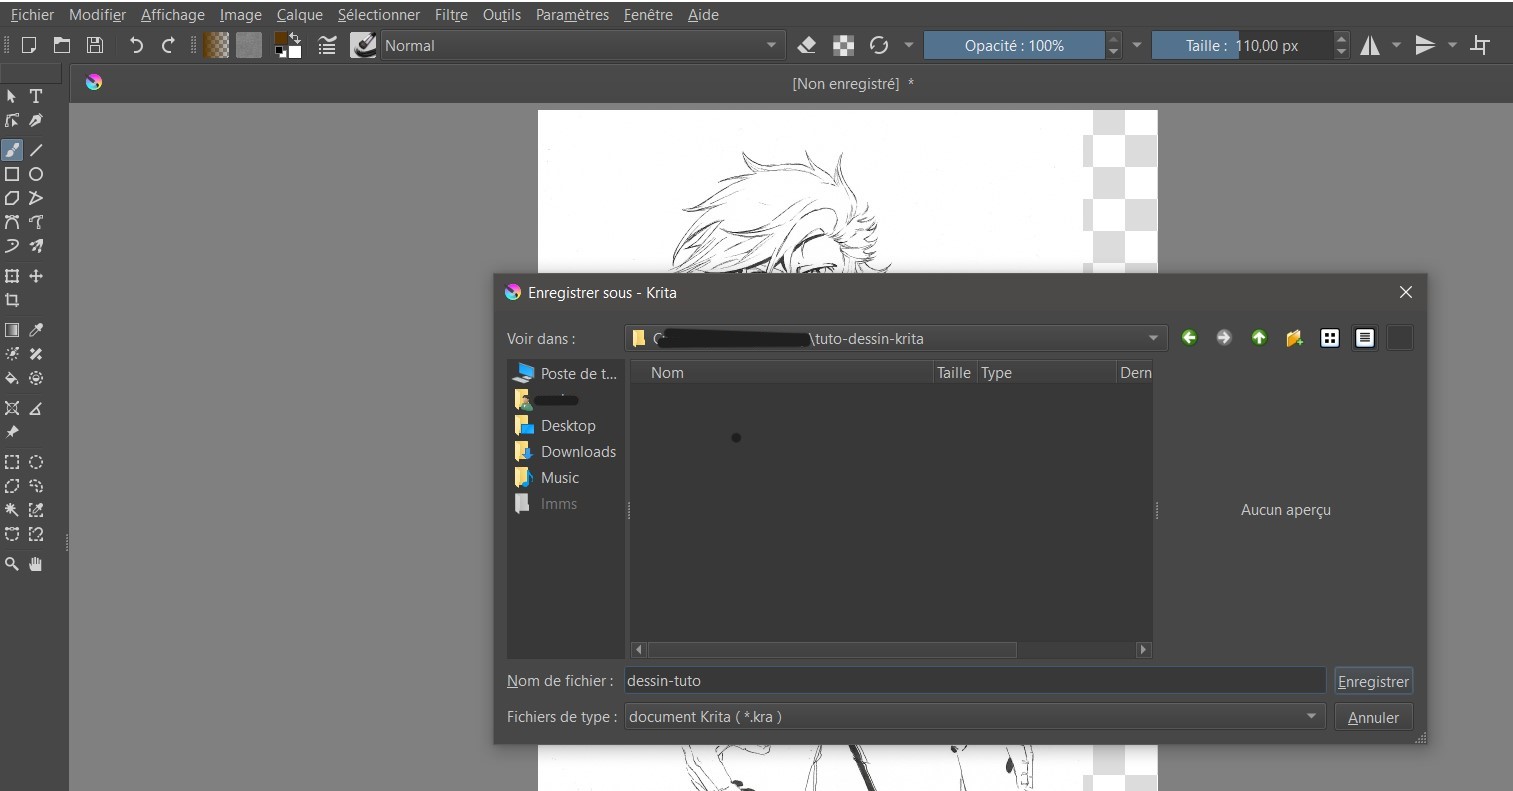1513x791 pixels.
Task: Toggle preserve alpha checkerboard button
Action: tap(844, 45)
